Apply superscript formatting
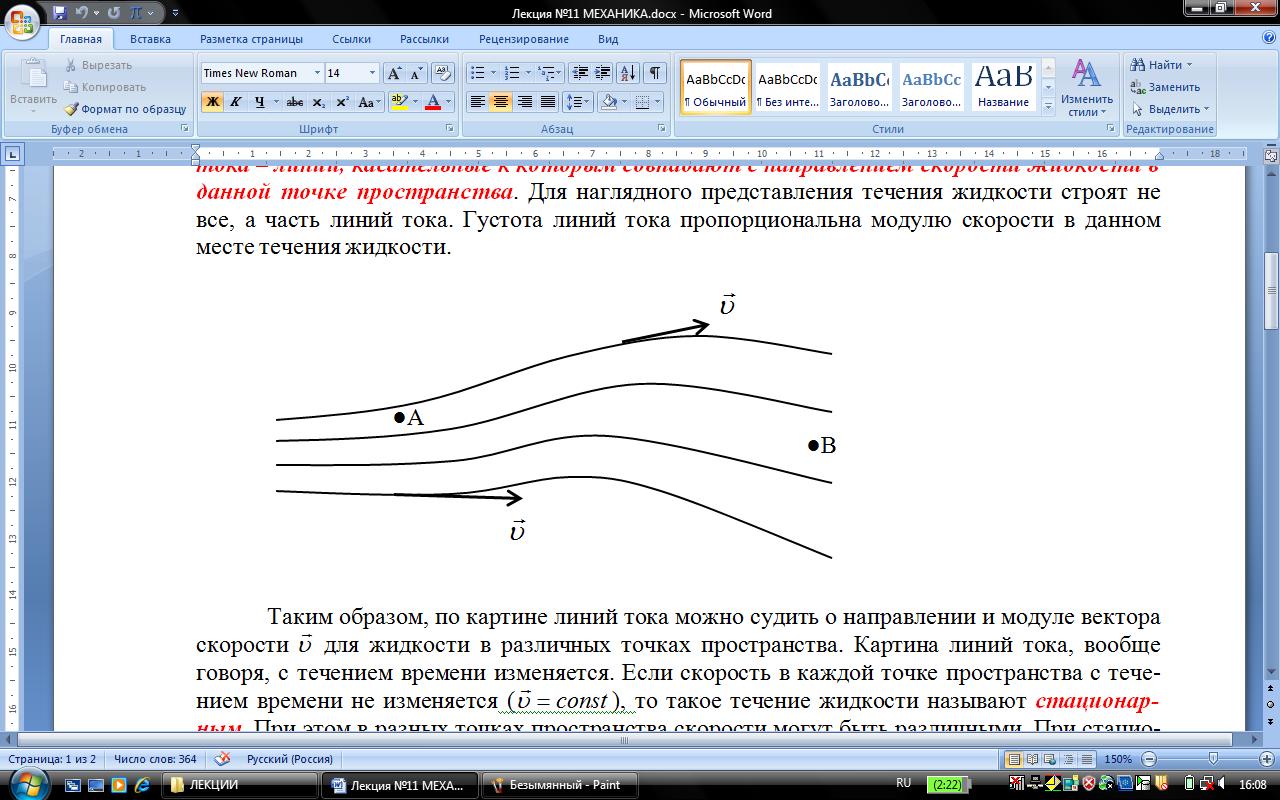Viewport: 1280px width, 800px height. 341,102
